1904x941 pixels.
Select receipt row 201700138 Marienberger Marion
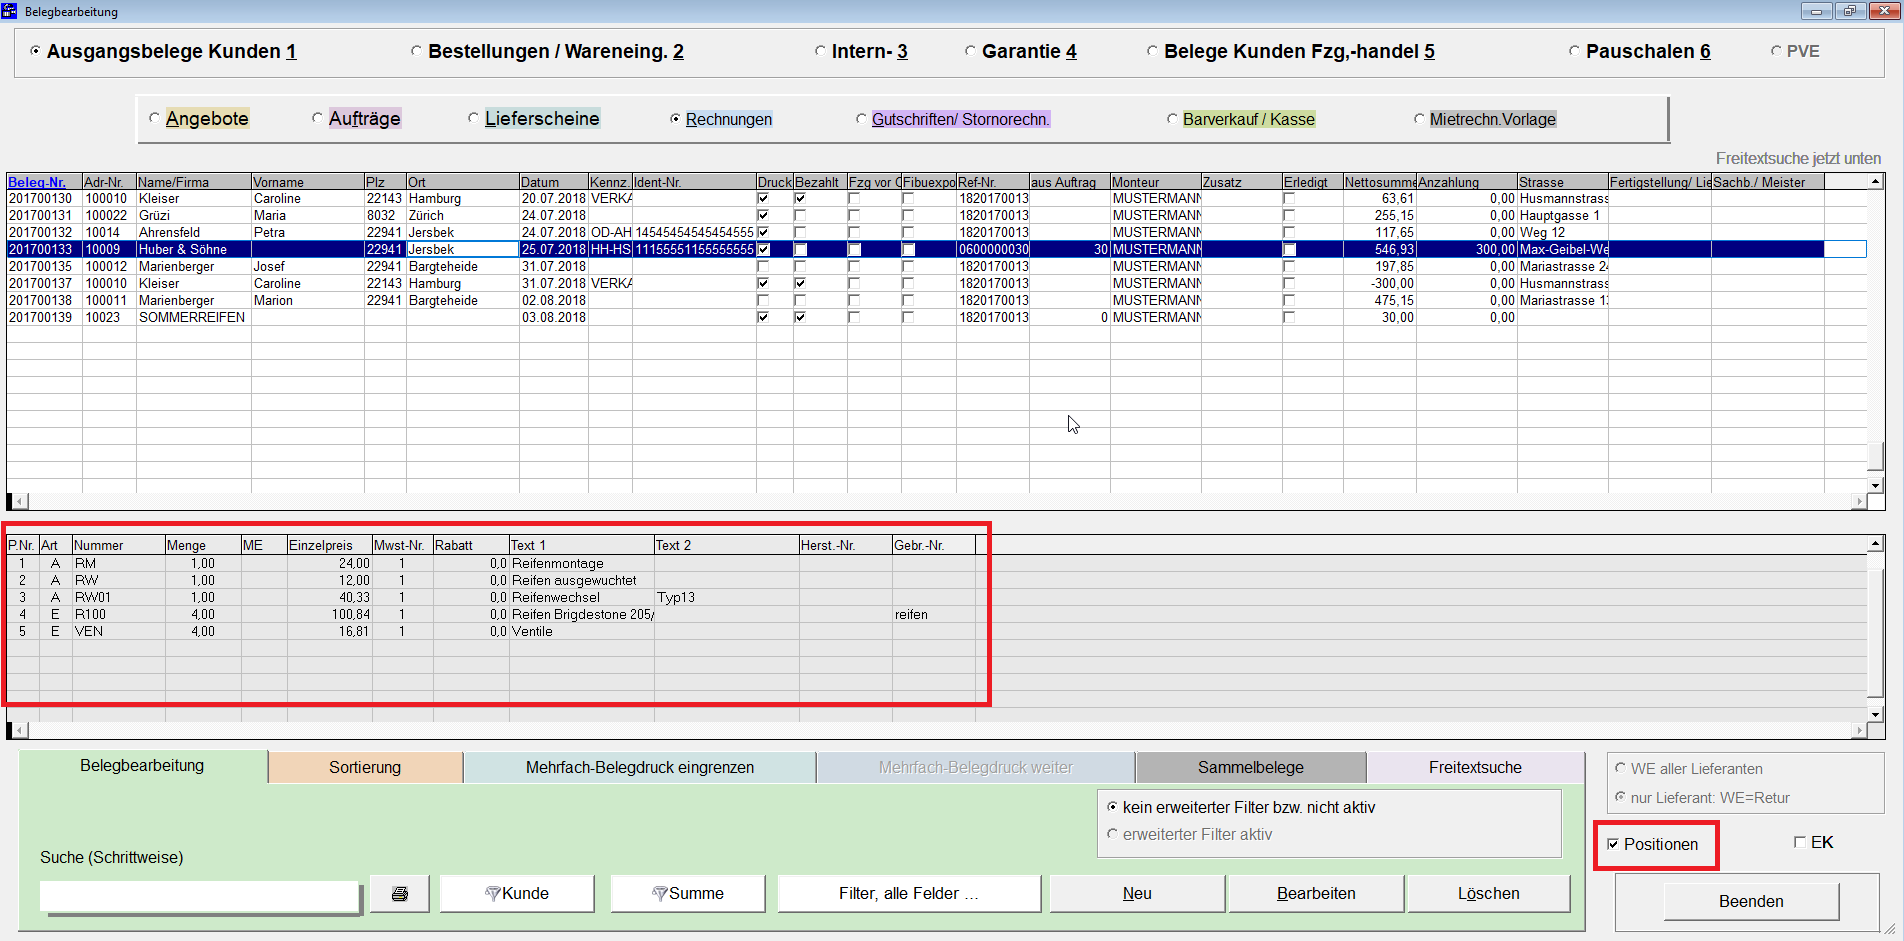pyautogui.click(x=936, y=300)
